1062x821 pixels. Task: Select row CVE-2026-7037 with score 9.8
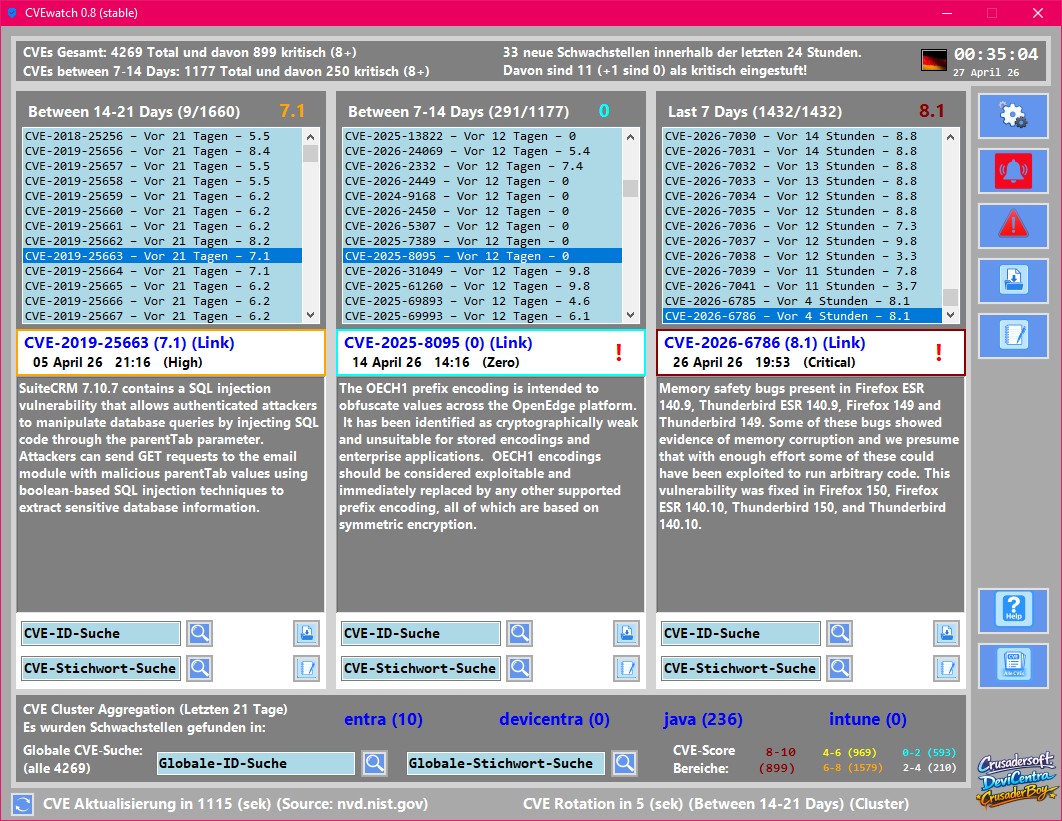tap(802, 241)
